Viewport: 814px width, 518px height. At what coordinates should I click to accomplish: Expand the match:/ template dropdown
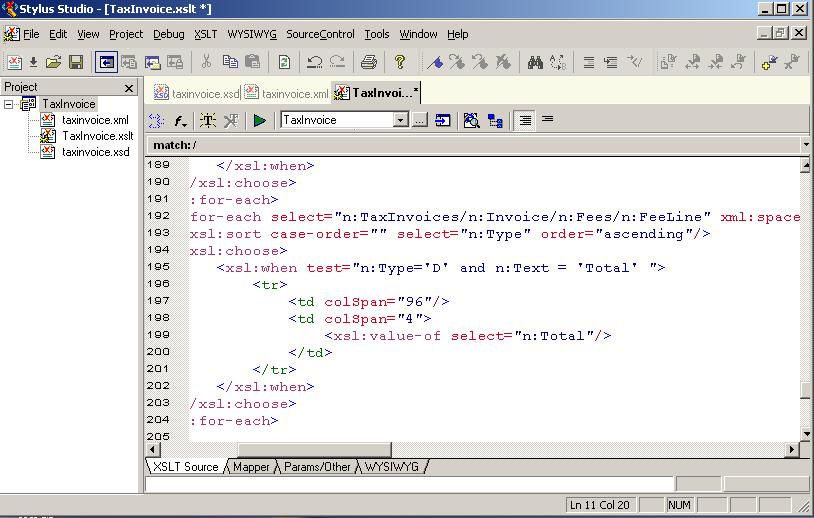tap(806, 145)
